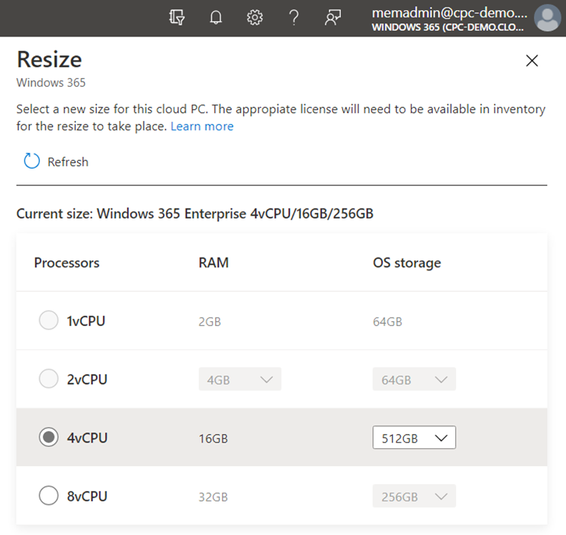Open the 256GB storage dropdown for 8vCPU
This screenshot has width=566, height=535.
pyautogui.click(x=414, y=496)
